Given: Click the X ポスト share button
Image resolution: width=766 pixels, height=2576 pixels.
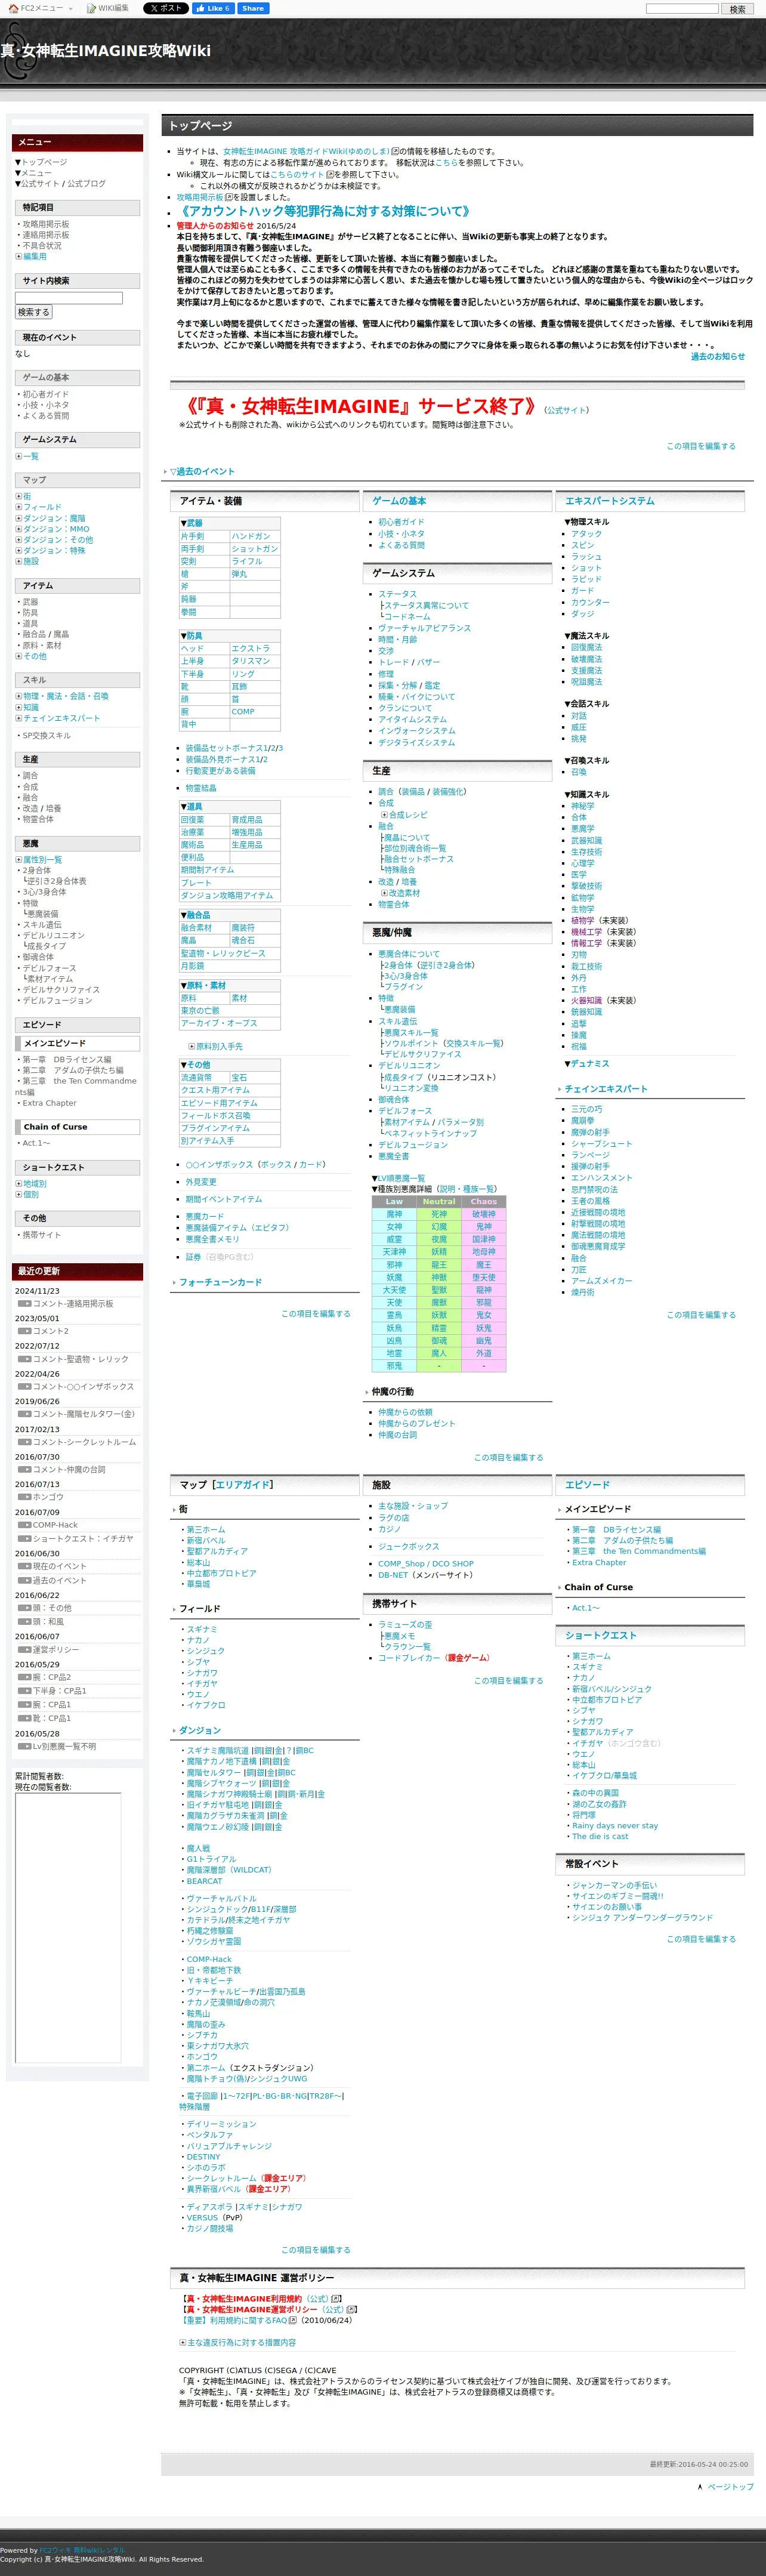Looking at the screenshot, I should point(165,8).
